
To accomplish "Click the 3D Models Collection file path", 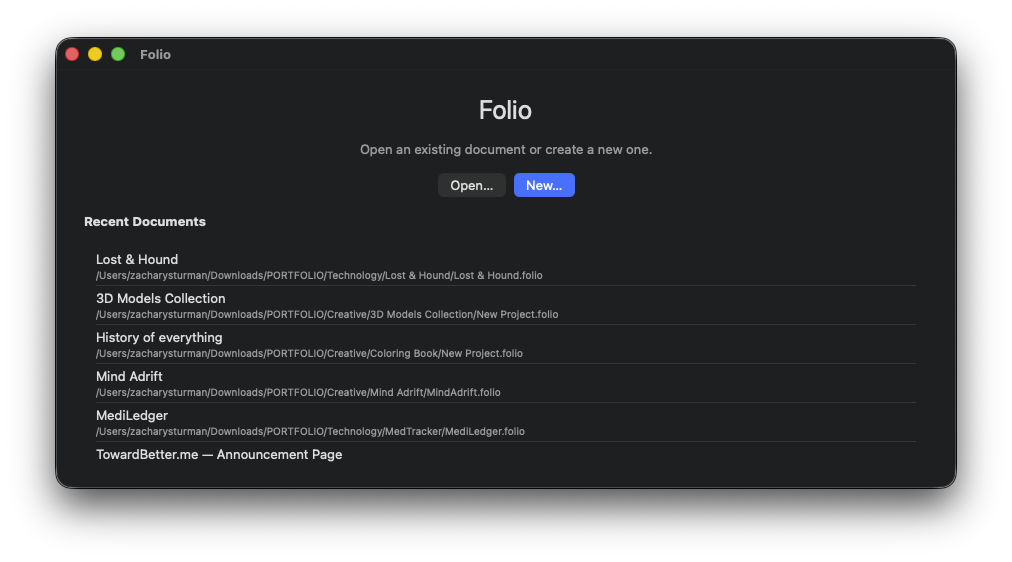I will coord(327,314).
